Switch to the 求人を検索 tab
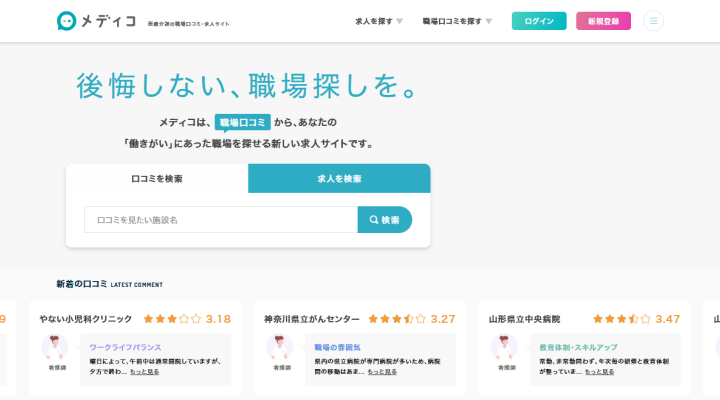720x400 pixels. [x=339, y=178]
